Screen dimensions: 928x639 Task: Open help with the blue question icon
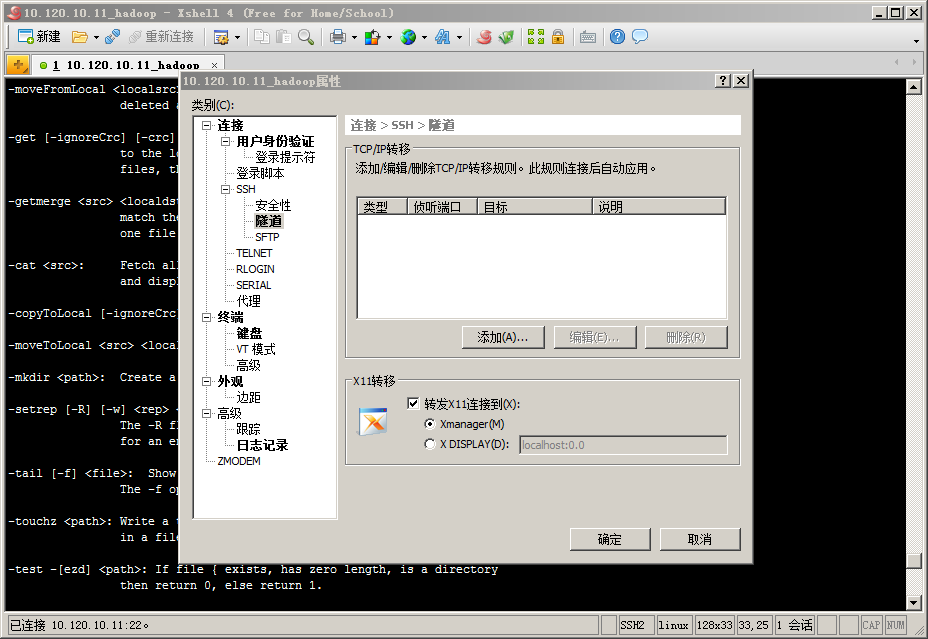(x=617, y=37)
